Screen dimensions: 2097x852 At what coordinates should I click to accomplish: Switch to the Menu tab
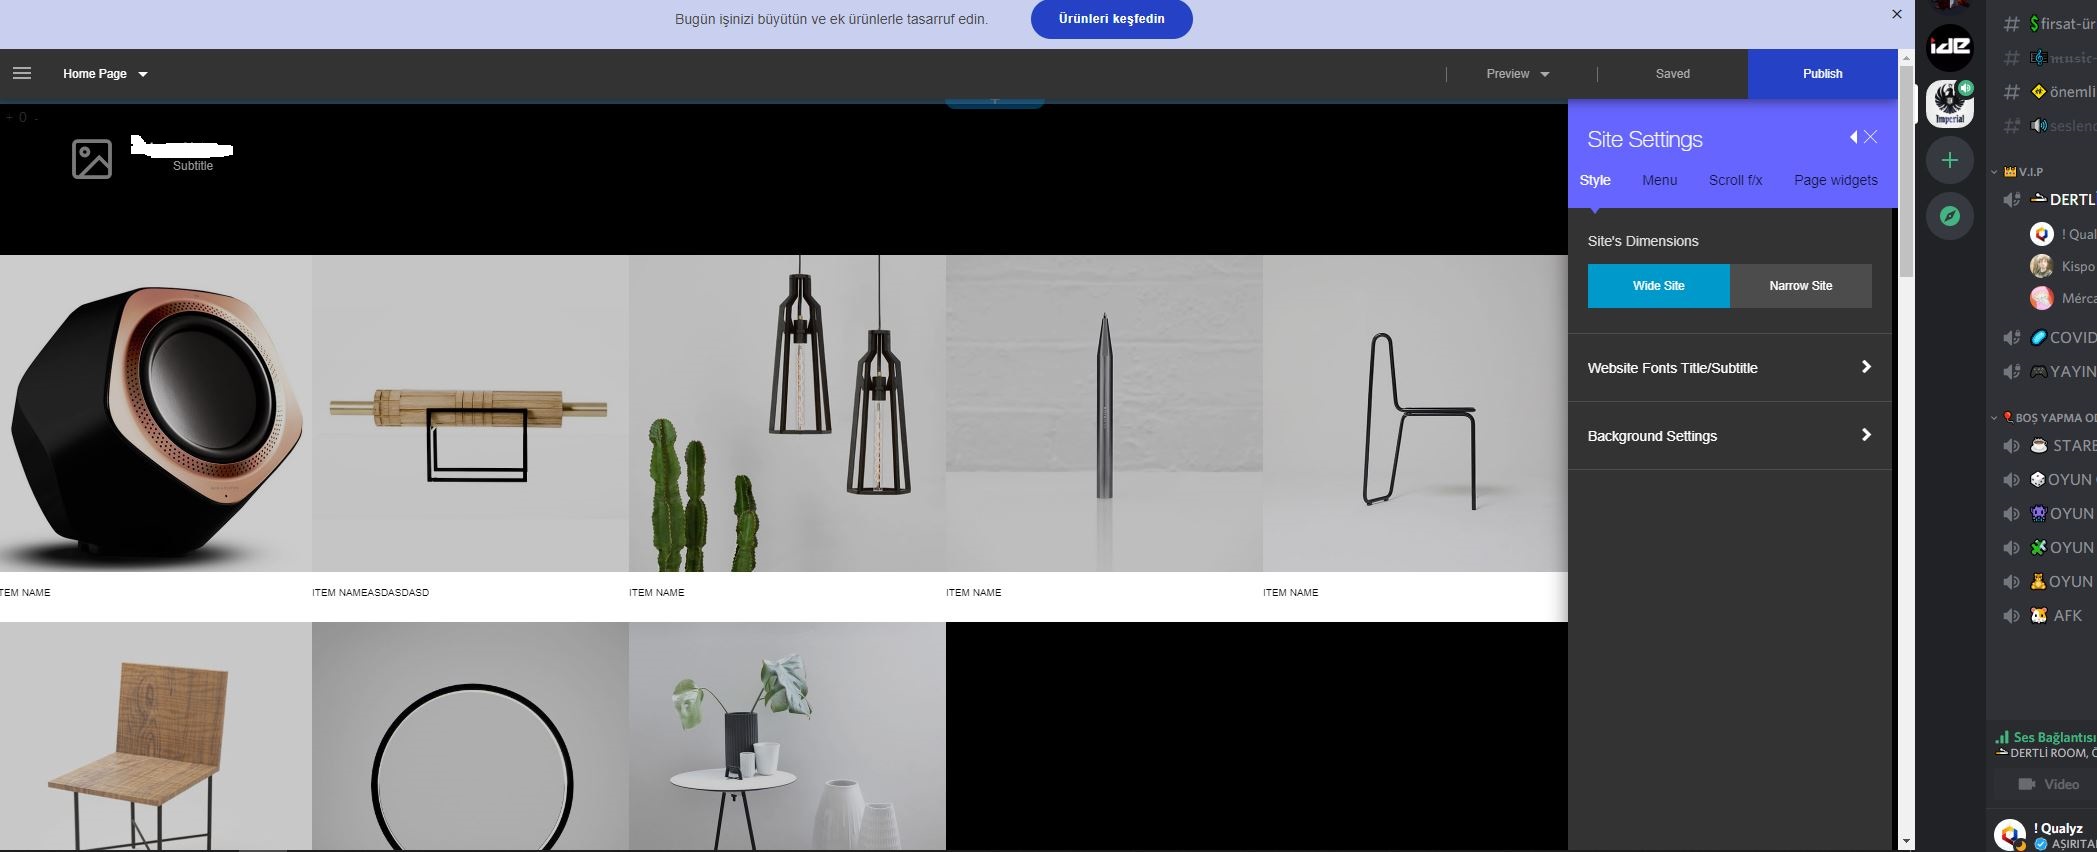[x=1659, y=180]
